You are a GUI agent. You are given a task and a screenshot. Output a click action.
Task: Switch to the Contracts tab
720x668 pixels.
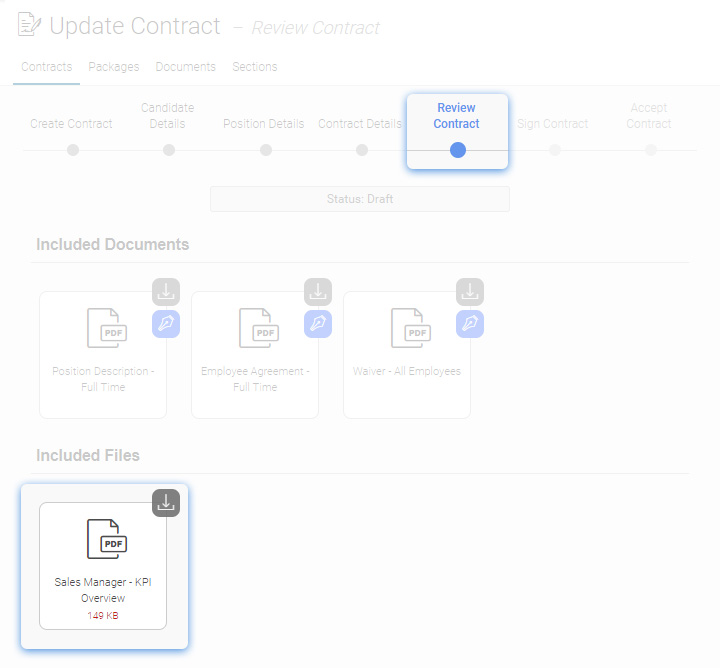[46, 67]
